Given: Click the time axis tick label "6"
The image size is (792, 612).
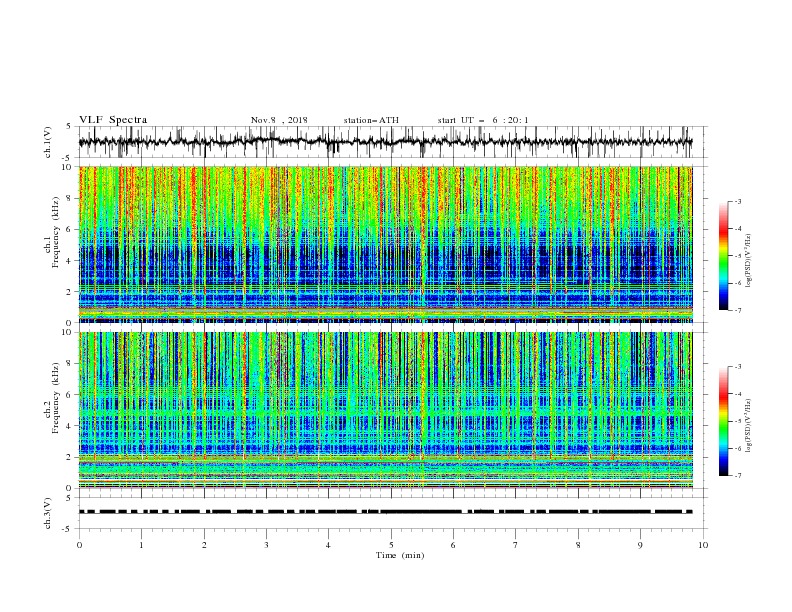Looking at the screenshot, I should click(x=454, y=545).
